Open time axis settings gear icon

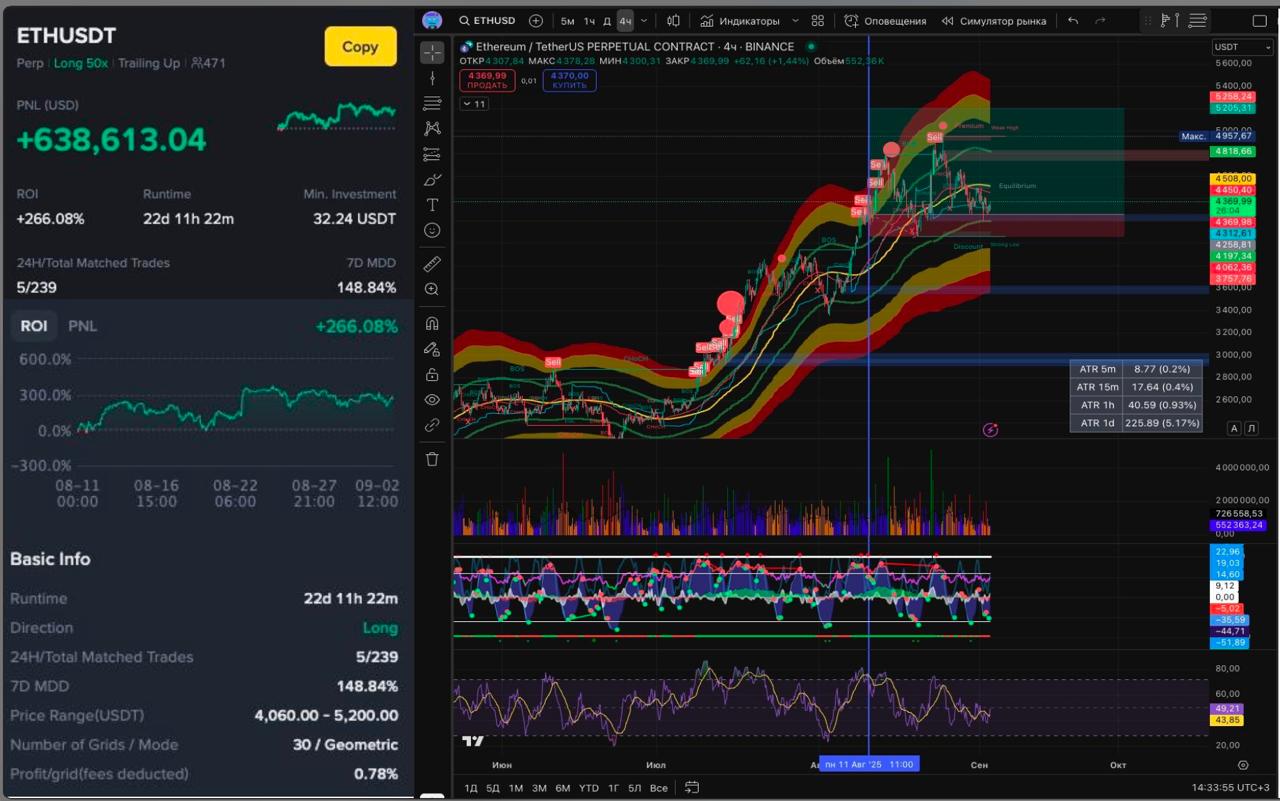1243,765
